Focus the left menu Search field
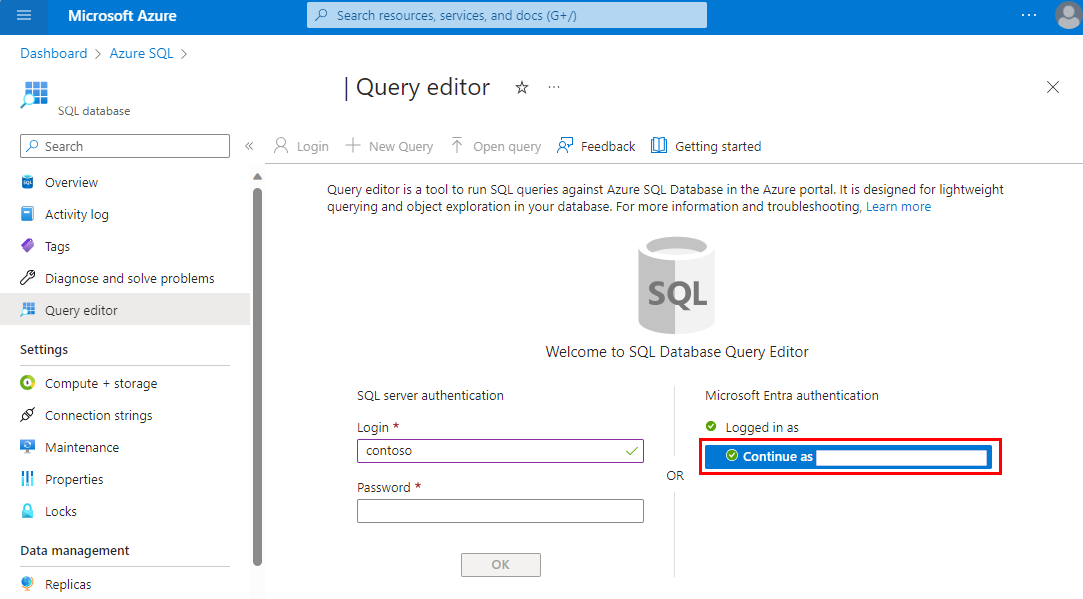The height and width of the screenshot is (599, 1083). tap(125, 146)
